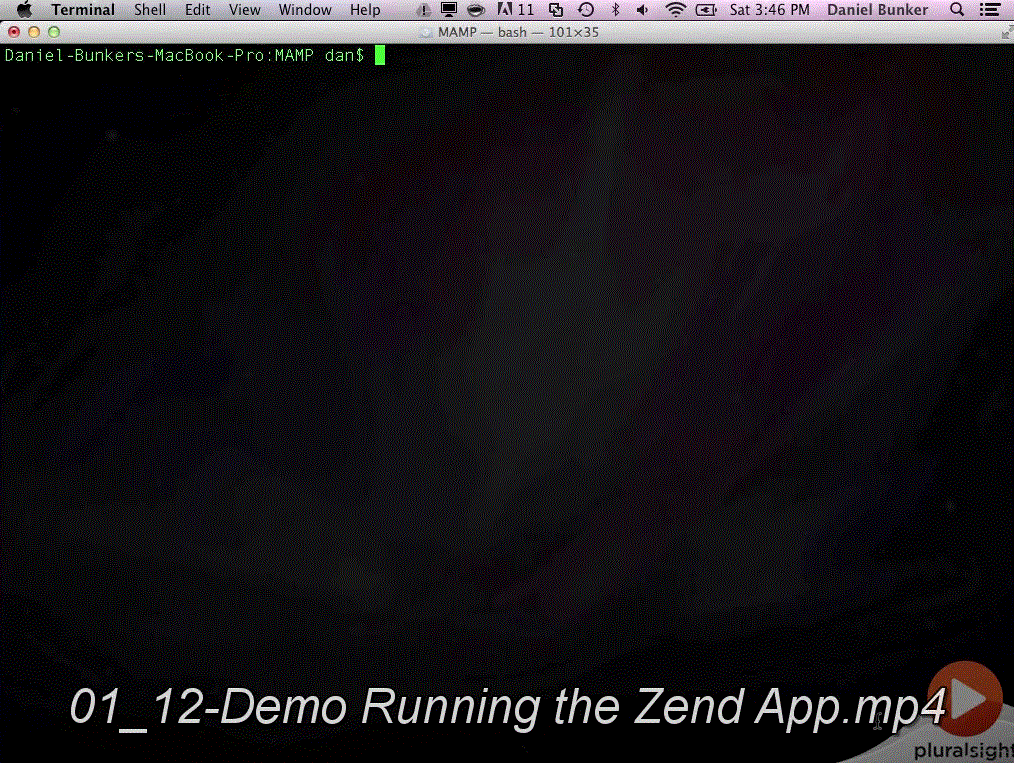Open the Wi-Fi status menu
This screenshot has width=1014, height=763.
pyautogui.click(x=675, y=10)
